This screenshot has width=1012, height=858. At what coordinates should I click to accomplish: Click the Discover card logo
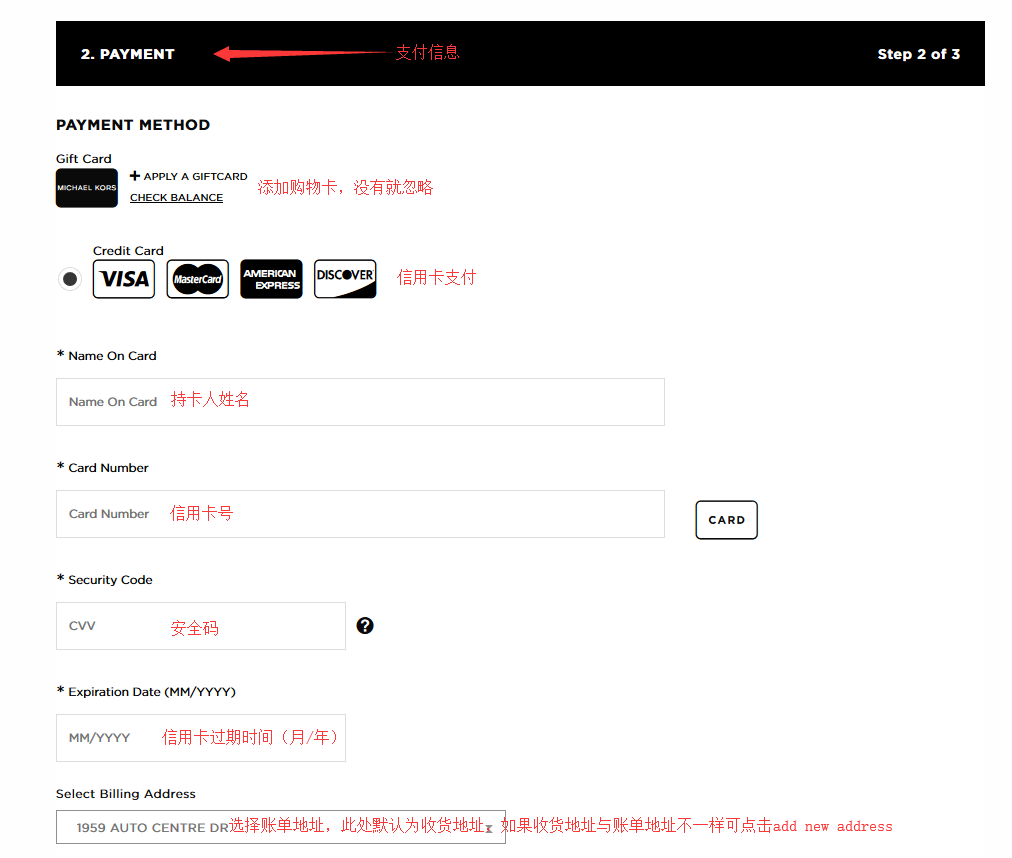tap(345, 279)
